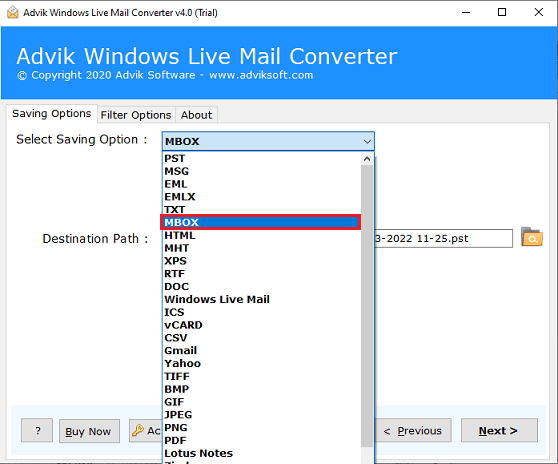Viewport: 558px width, 464px height.
Task: Choose Yahoo as saving option
Action: tap(262, 363)
